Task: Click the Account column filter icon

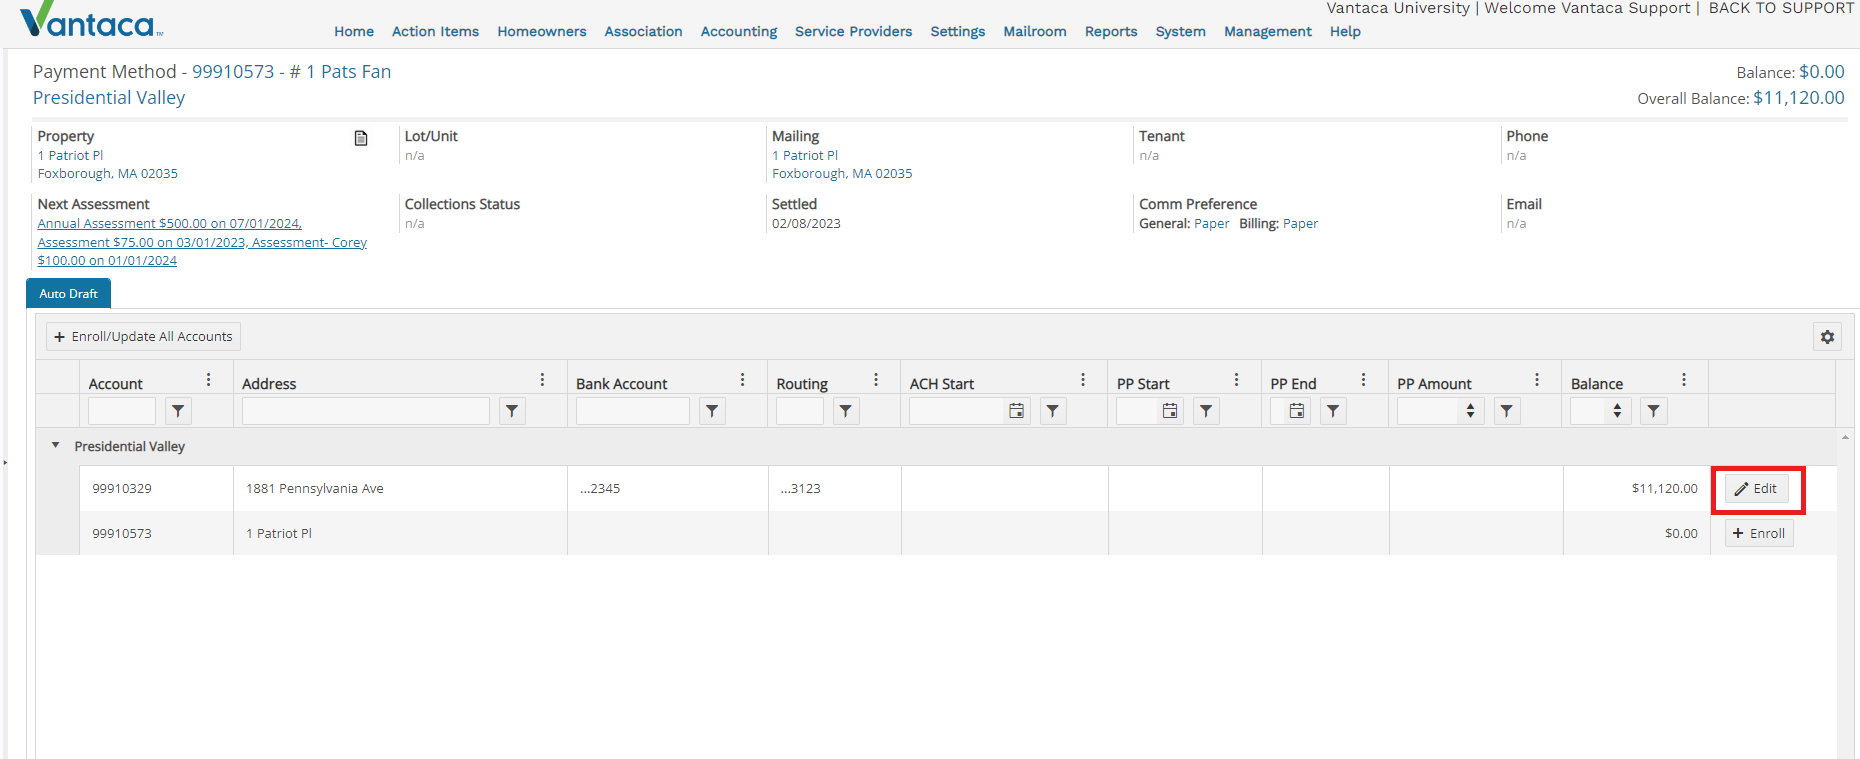Action: click(178, 411)
